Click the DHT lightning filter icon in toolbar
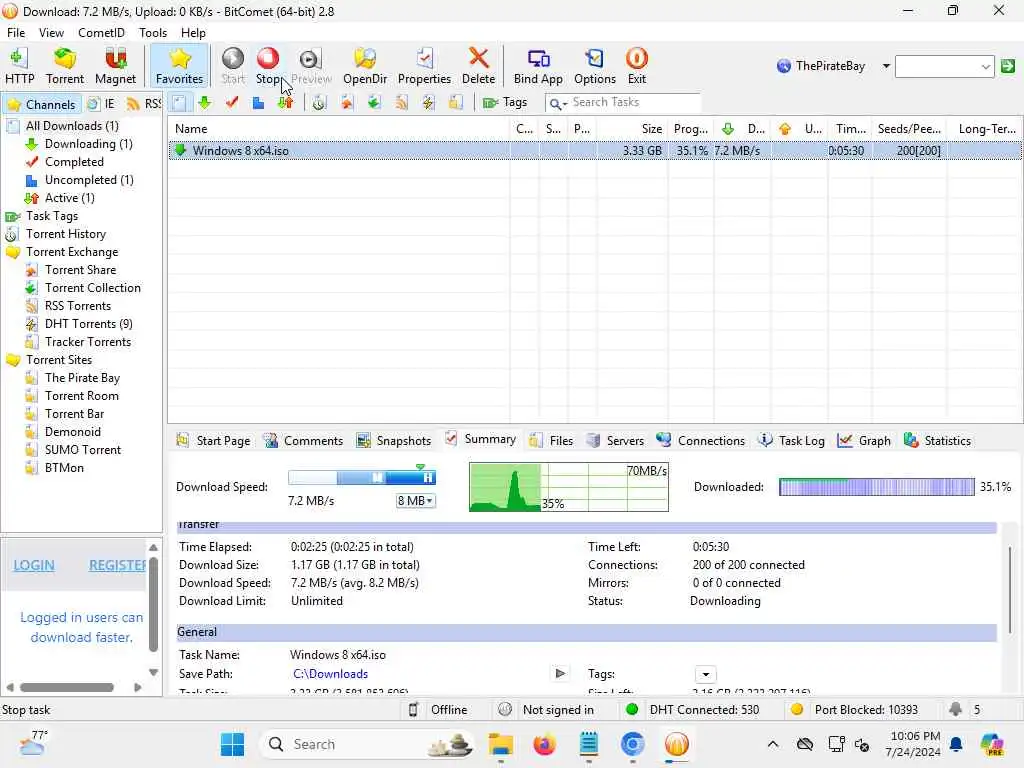This screenshot has width=1024, height=768. pos(428,103)
